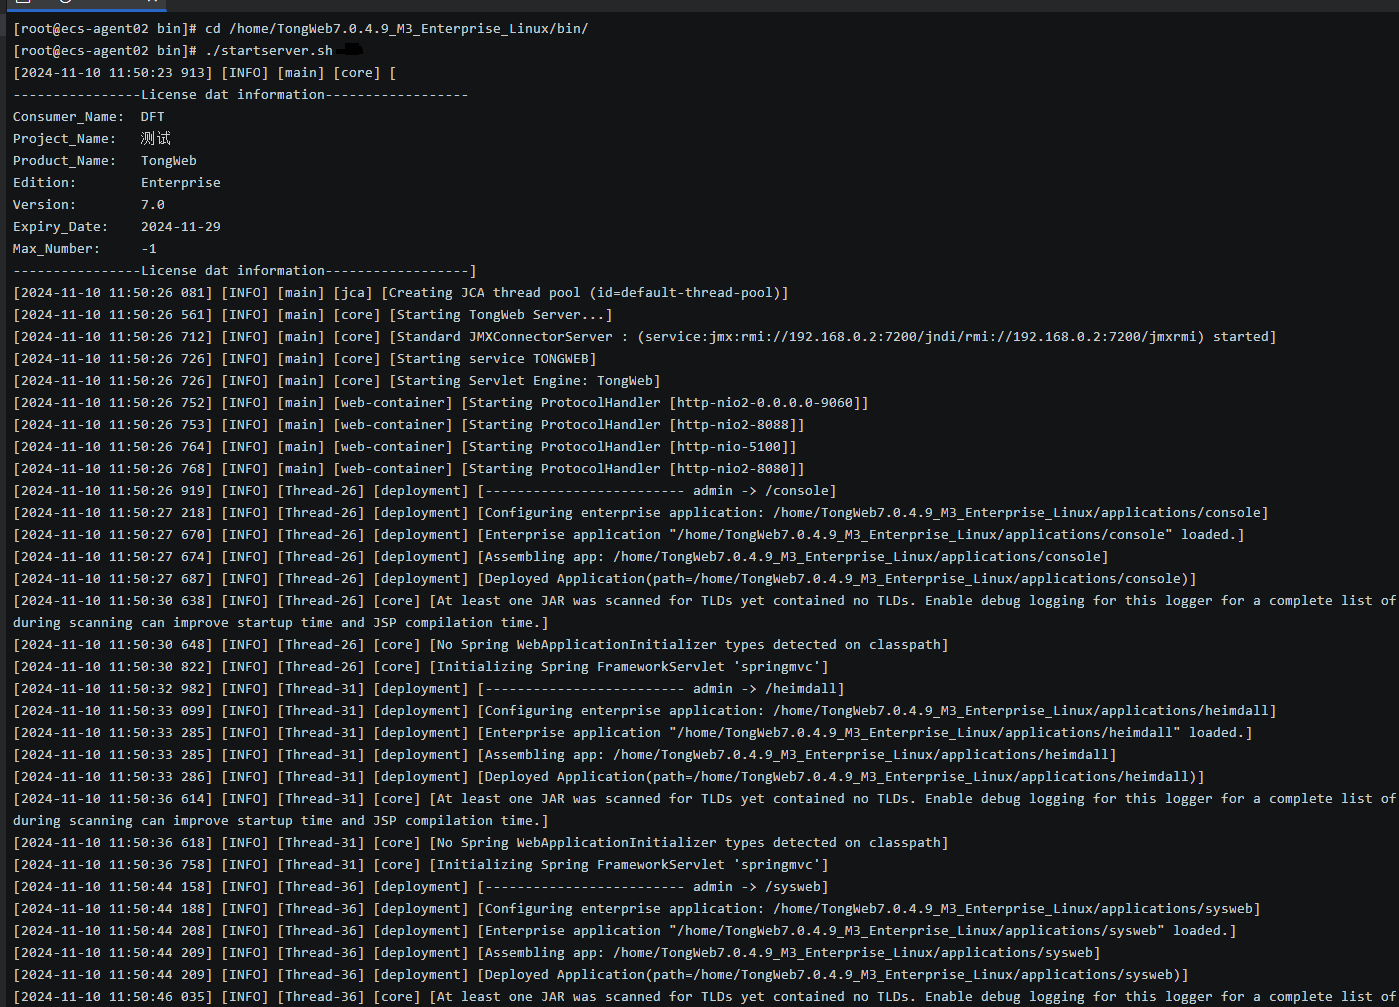Click 'Deployed Application' line for applications/sysweb
The height and width of the screenshot is (1007, 1399).
click(833, 974)
